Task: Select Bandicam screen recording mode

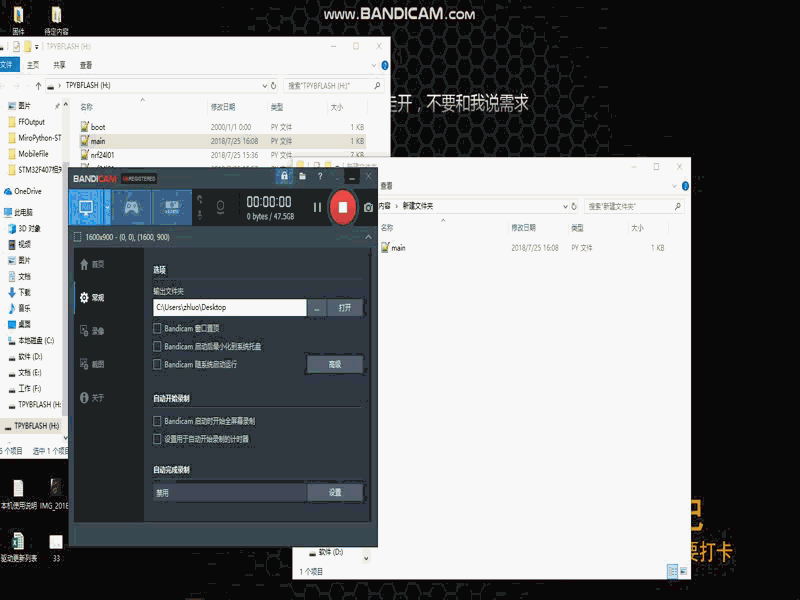Action: click(x=86, y=207)
